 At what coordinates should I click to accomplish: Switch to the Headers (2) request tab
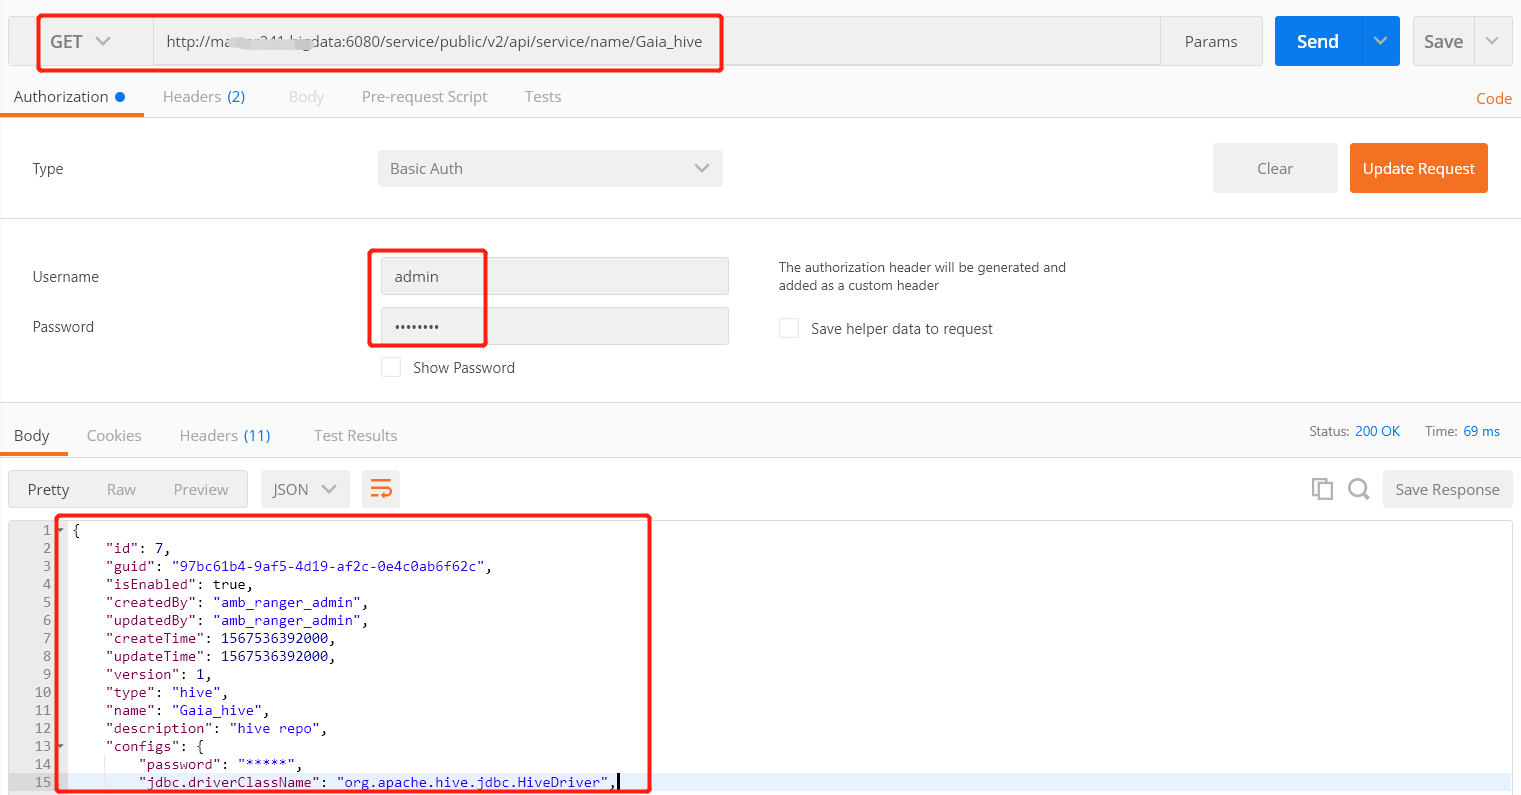pyautogui.click(x=204, y=97)
